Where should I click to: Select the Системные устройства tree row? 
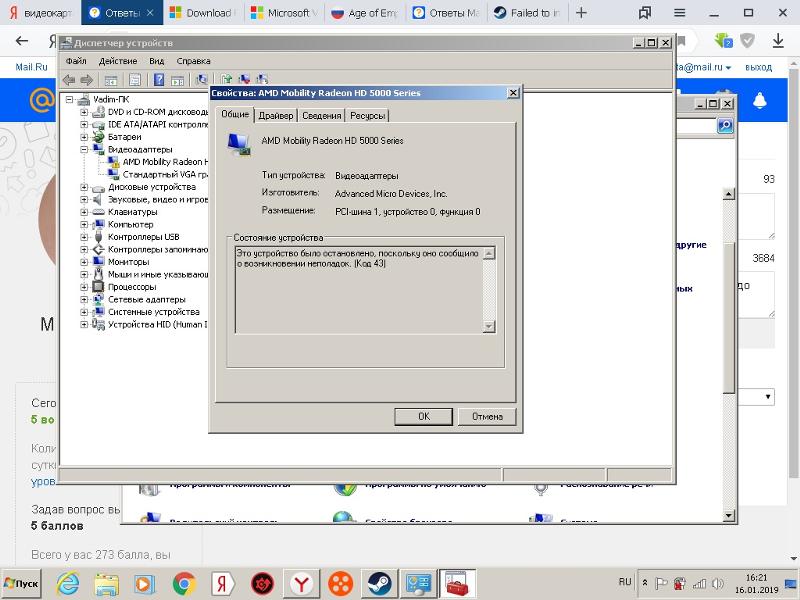click(x=154, y=312)
